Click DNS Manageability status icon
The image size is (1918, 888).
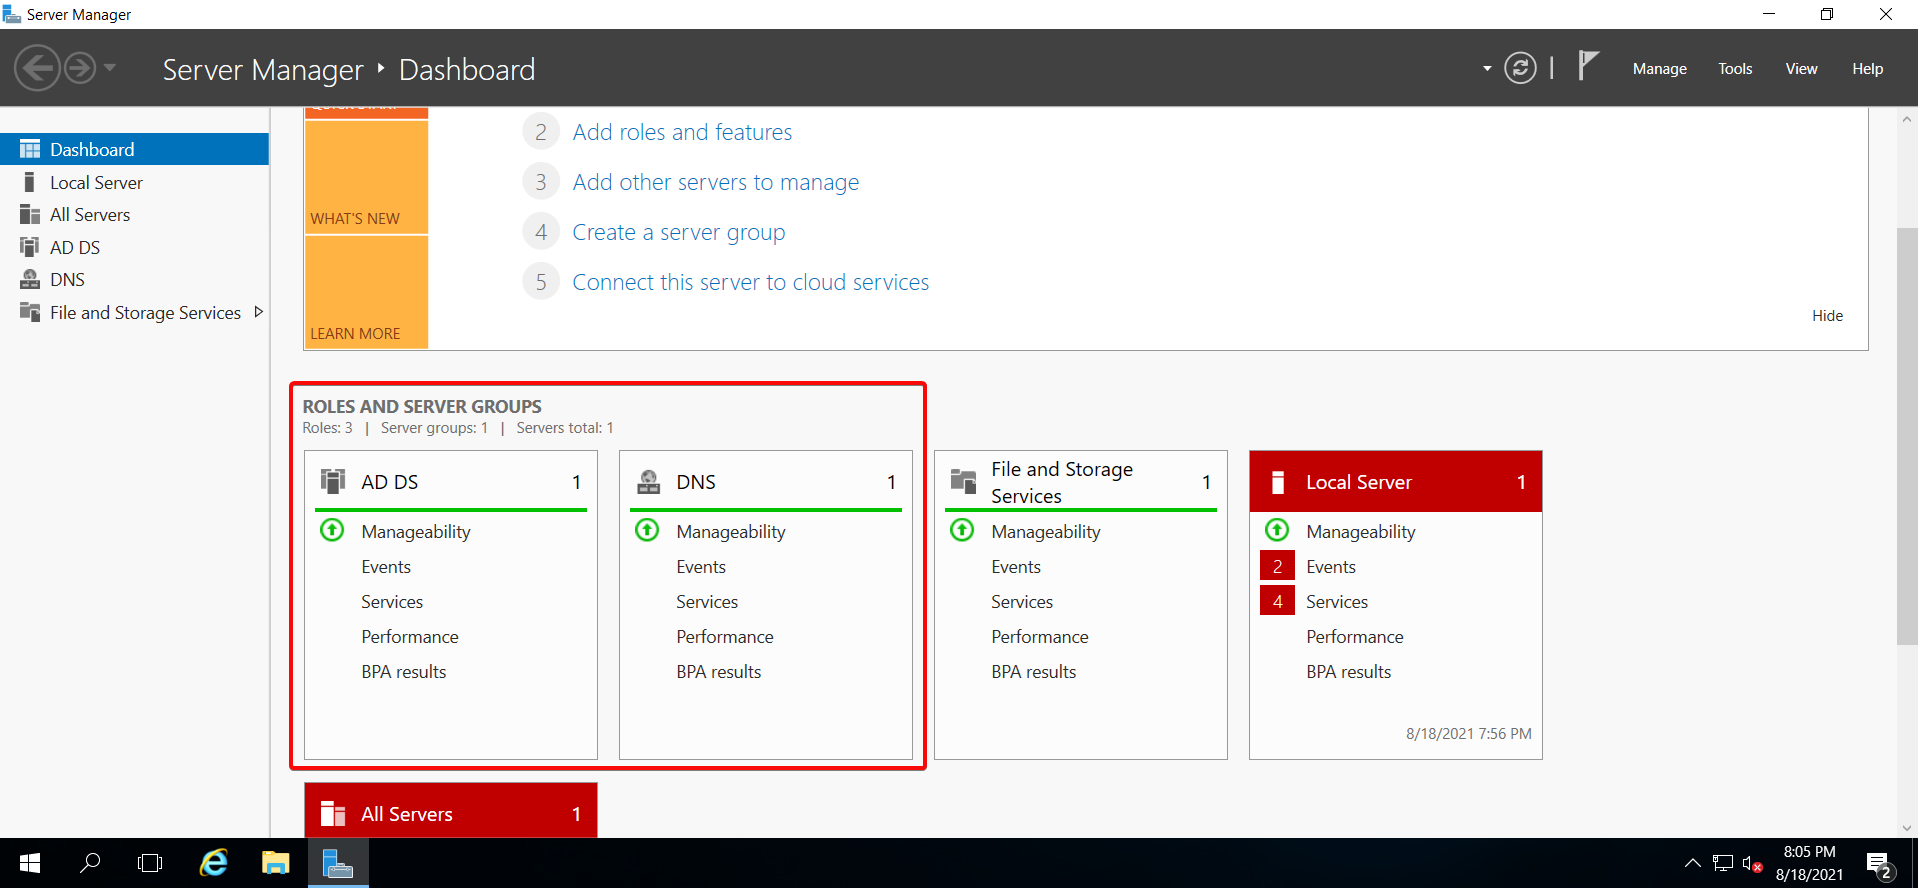tap(647, 530)
